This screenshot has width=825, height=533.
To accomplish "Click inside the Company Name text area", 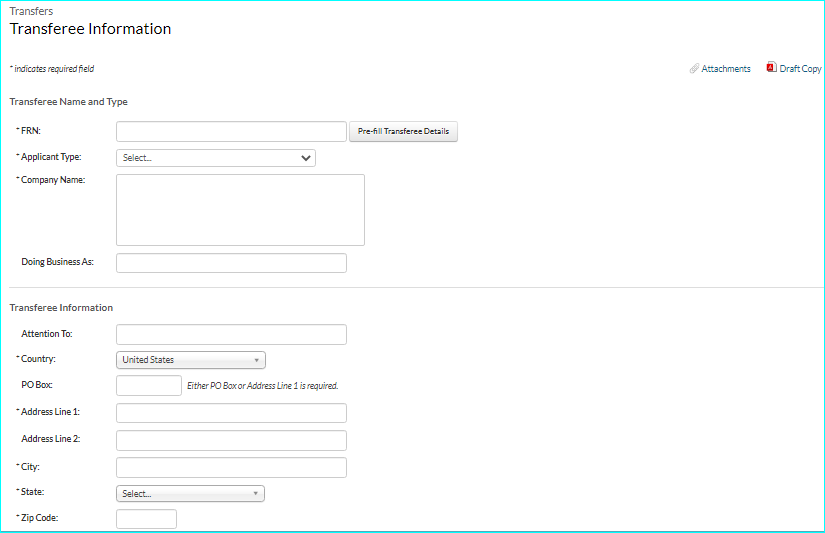I will (240, 210).
